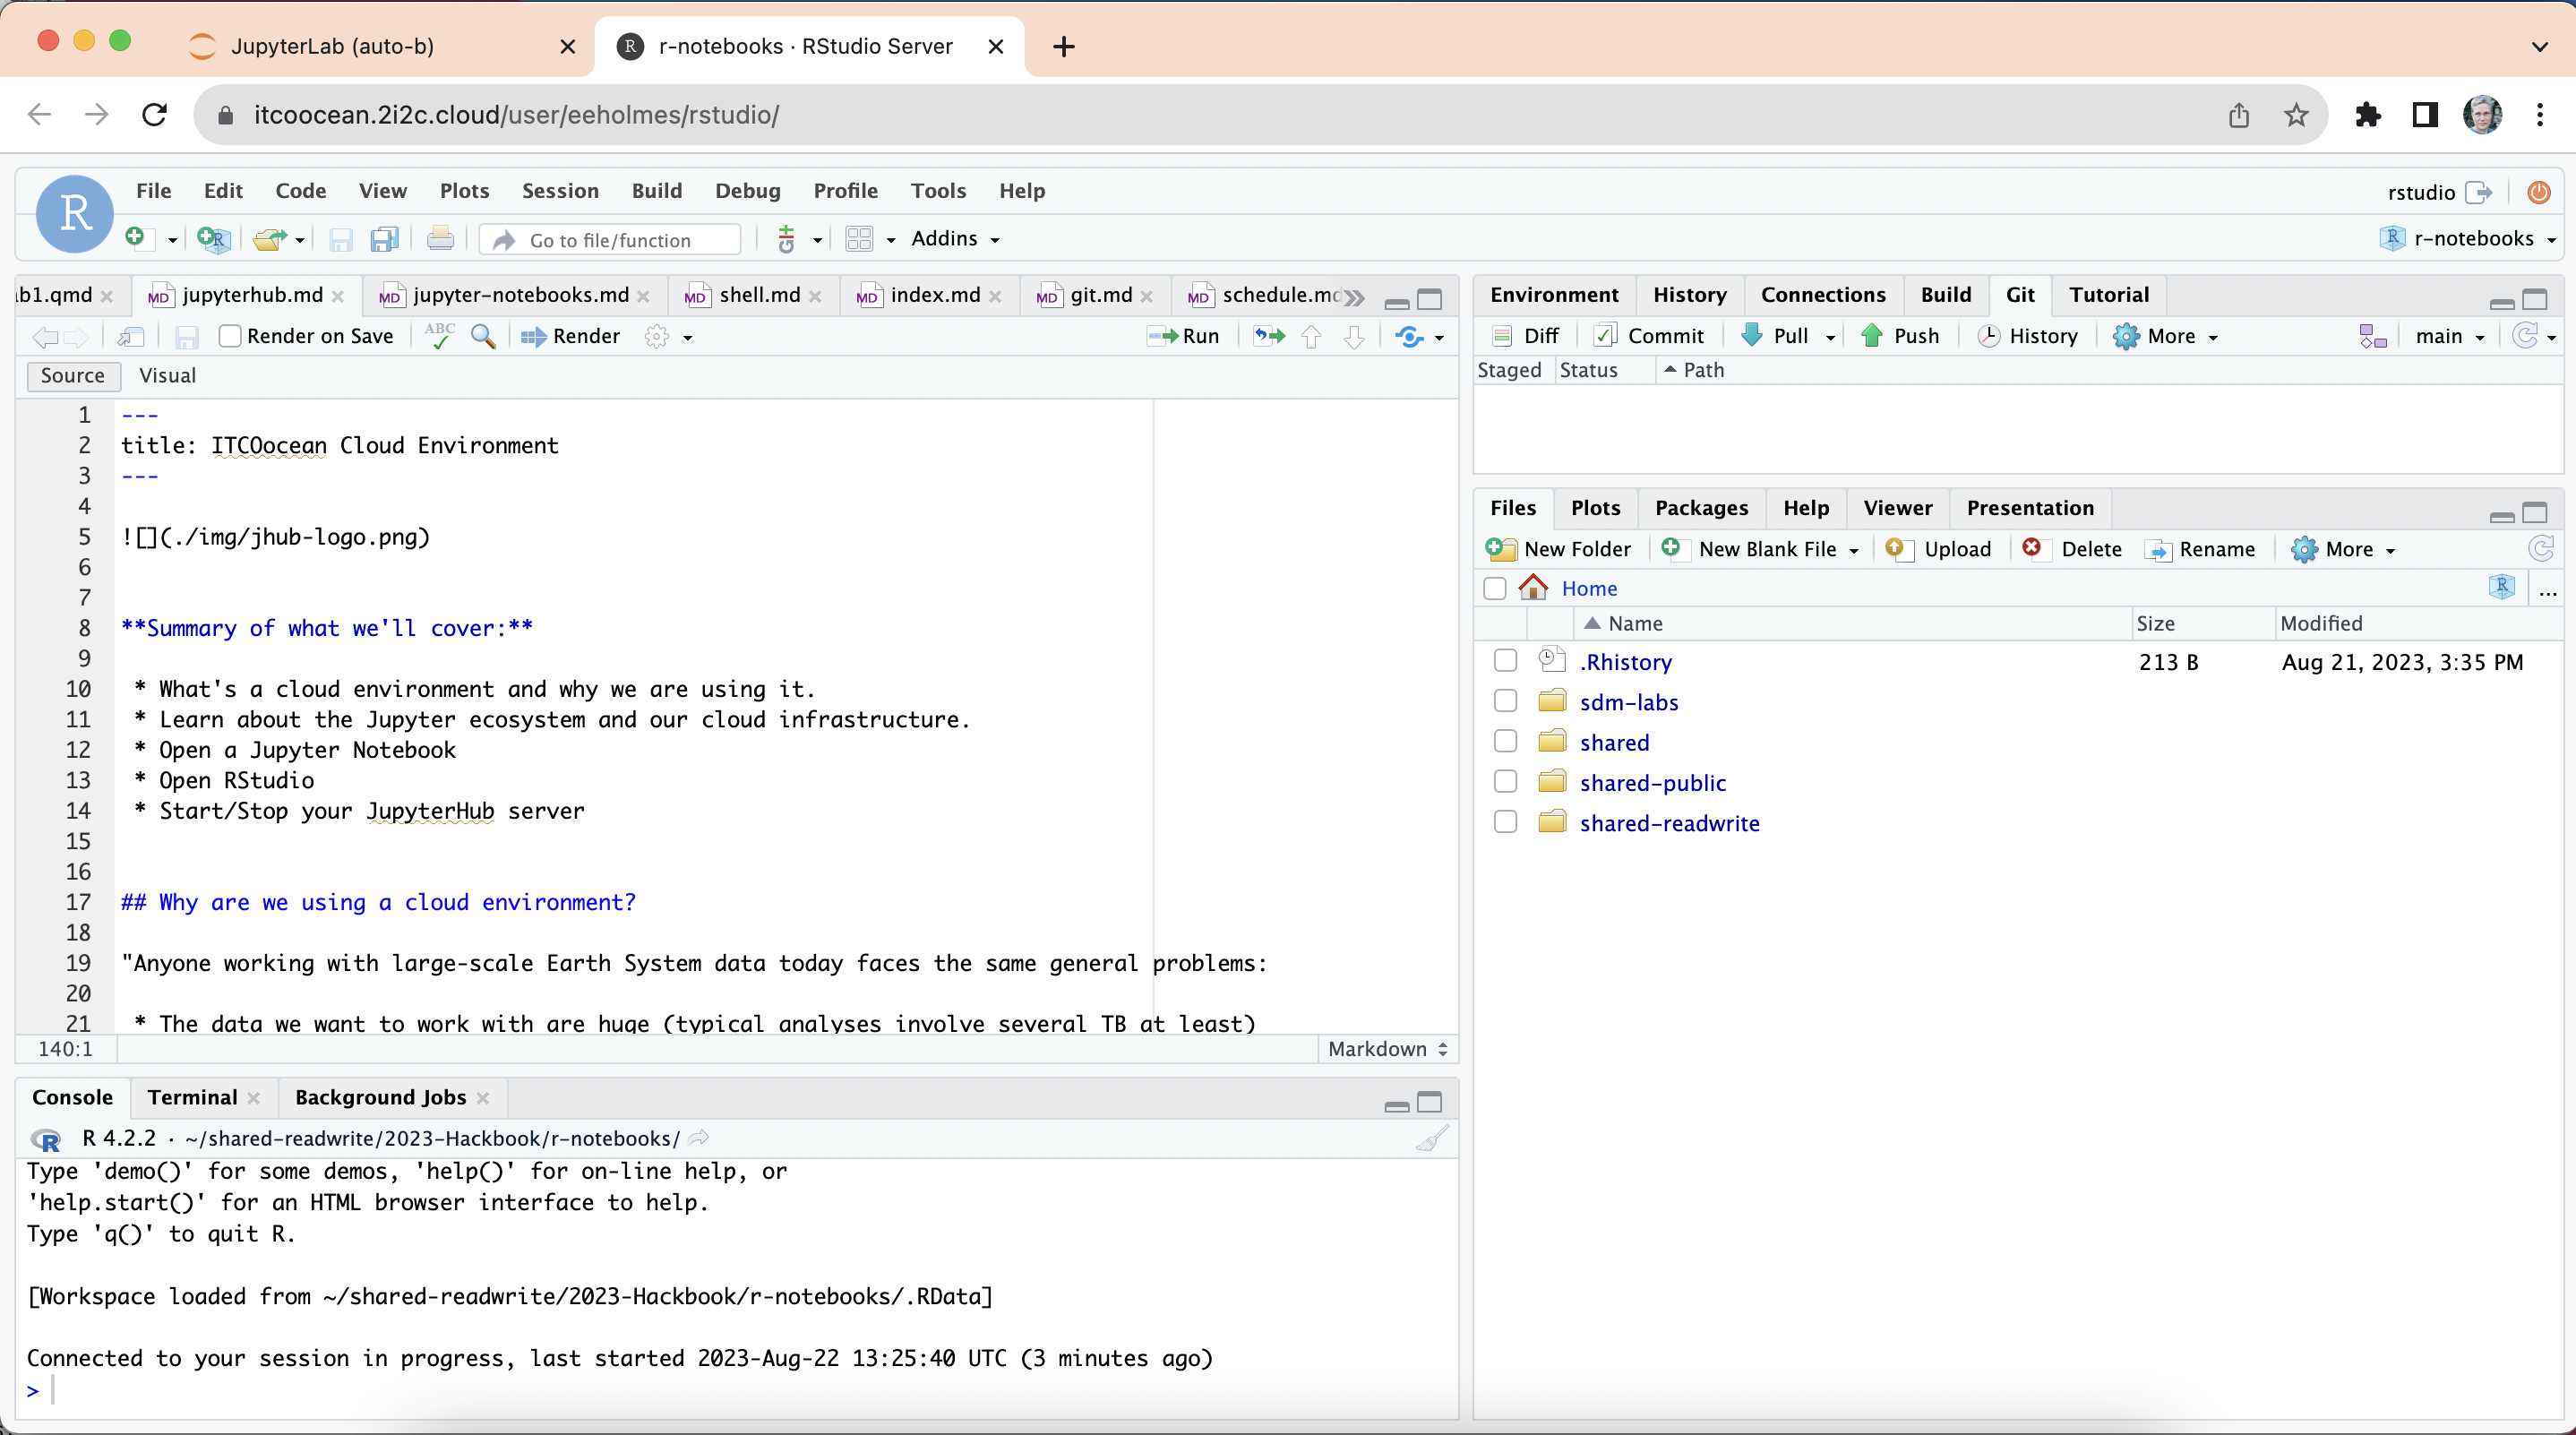Click the Print document icon
The height and width of the screenshot is (1435, 2576).
pos(440,239)
